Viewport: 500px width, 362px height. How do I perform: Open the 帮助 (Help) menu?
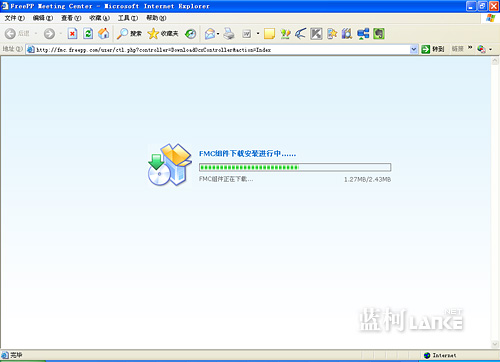[x=156, y=18]
